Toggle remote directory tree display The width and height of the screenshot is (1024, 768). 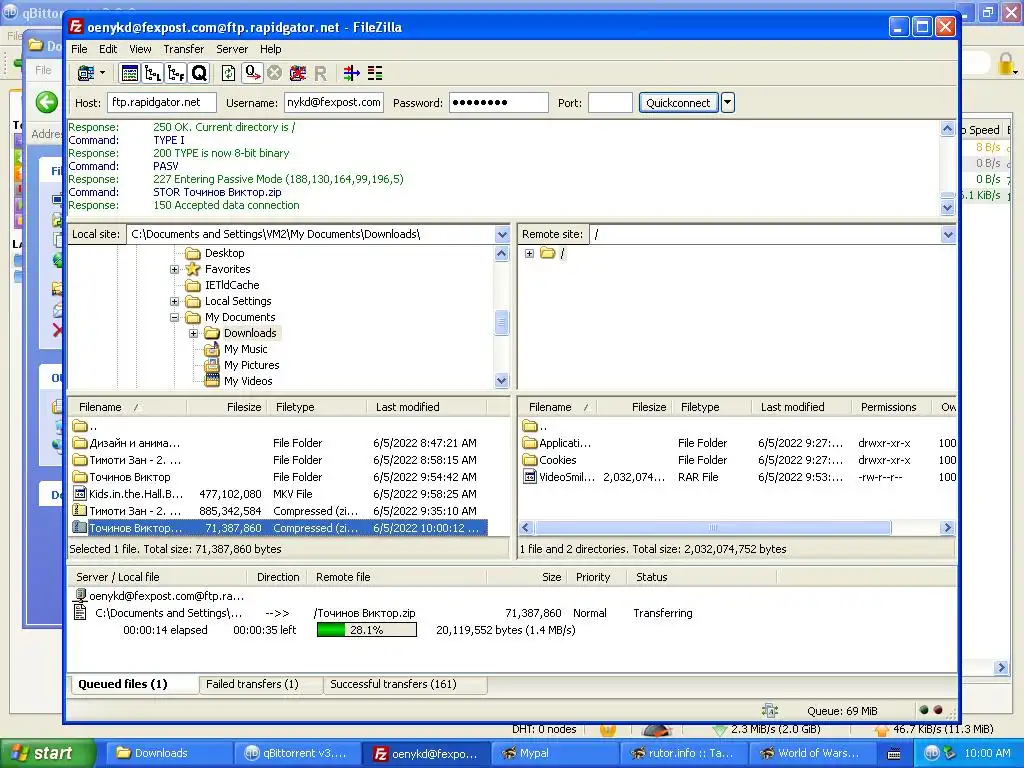pyautogui.click(x=176, y=73)
